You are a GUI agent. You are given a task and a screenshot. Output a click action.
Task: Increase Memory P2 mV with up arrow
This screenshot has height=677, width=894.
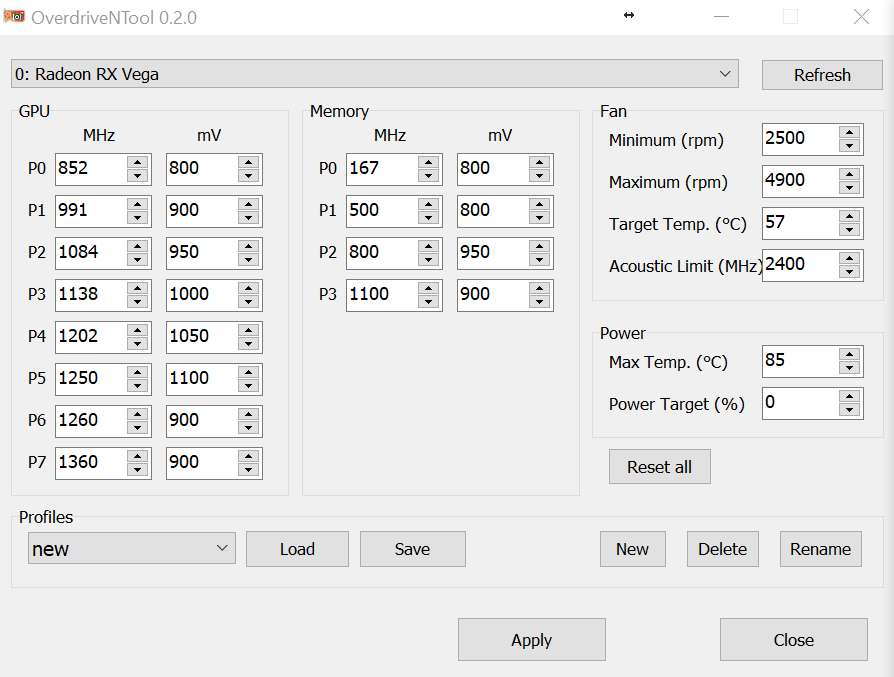tap(539, 246)
